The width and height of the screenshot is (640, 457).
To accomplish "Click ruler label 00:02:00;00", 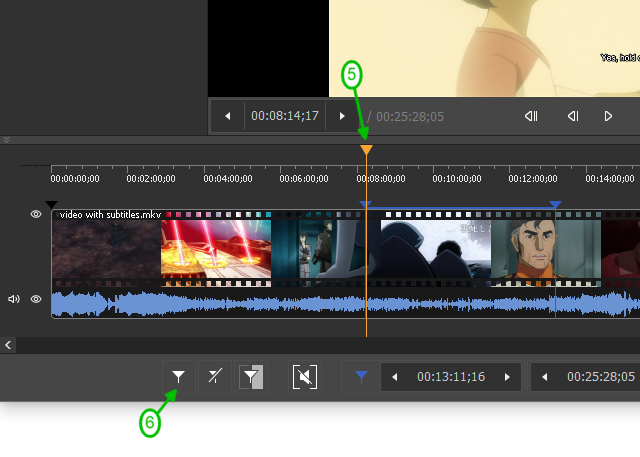I will pos(151,179).
